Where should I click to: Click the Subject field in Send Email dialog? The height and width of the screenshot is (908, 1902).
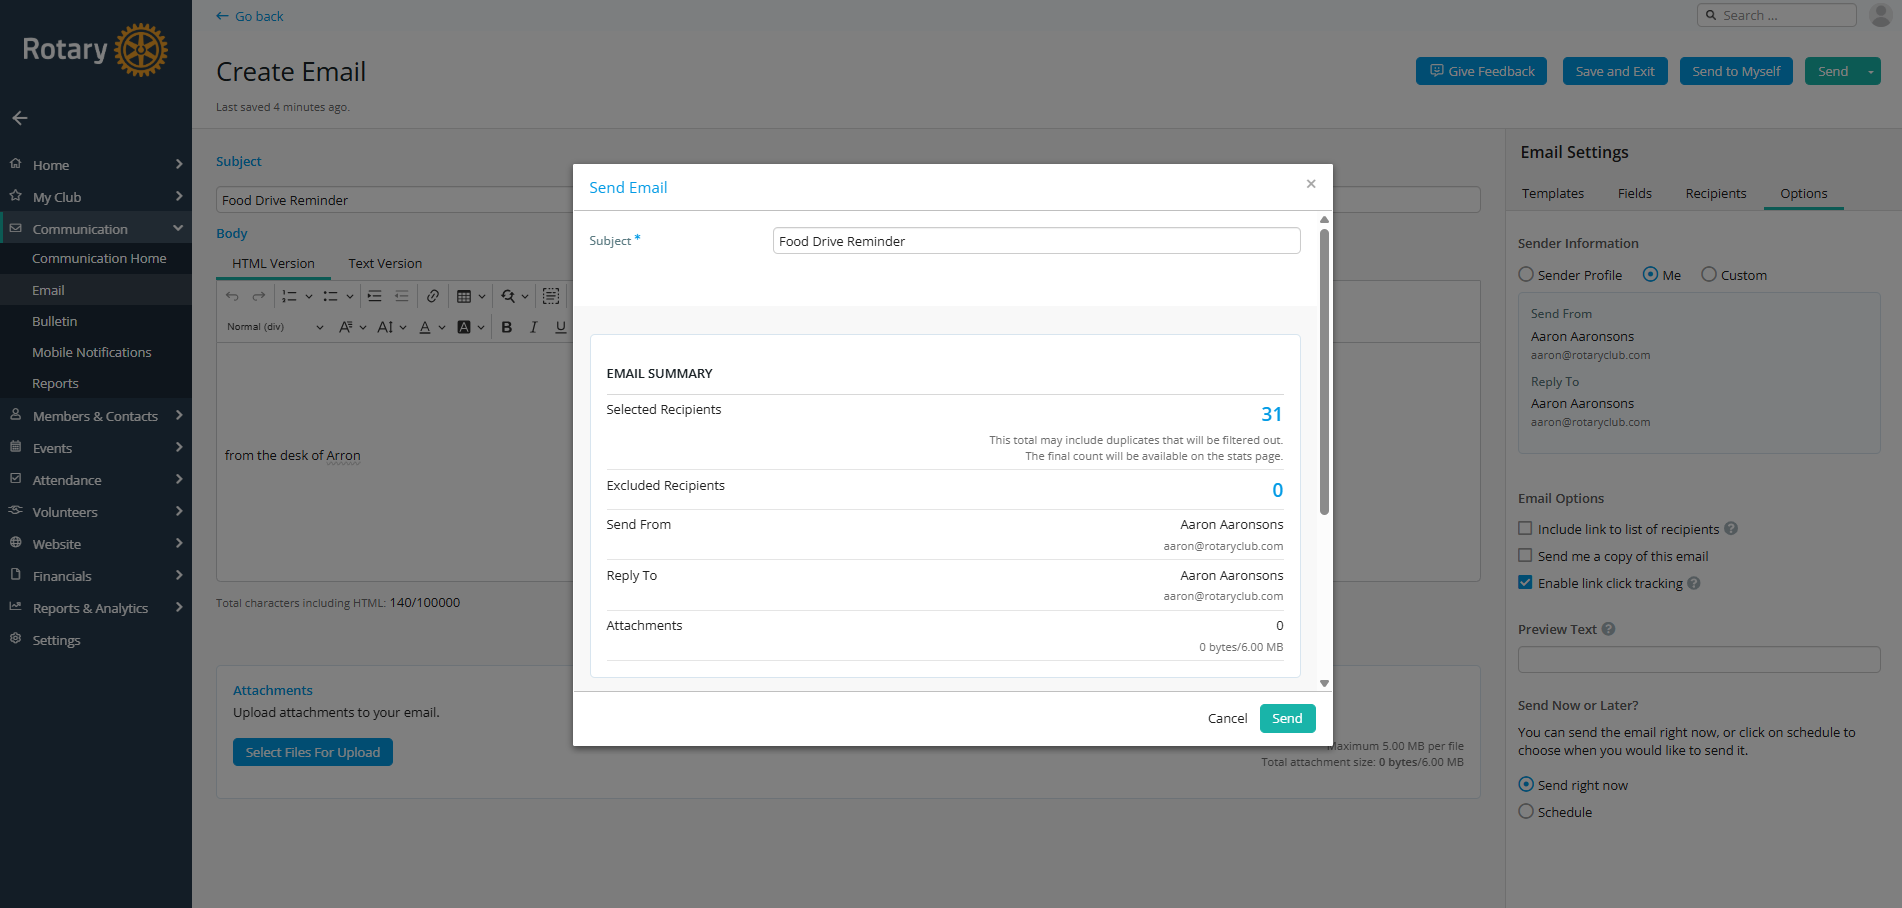coord(1036,241)
